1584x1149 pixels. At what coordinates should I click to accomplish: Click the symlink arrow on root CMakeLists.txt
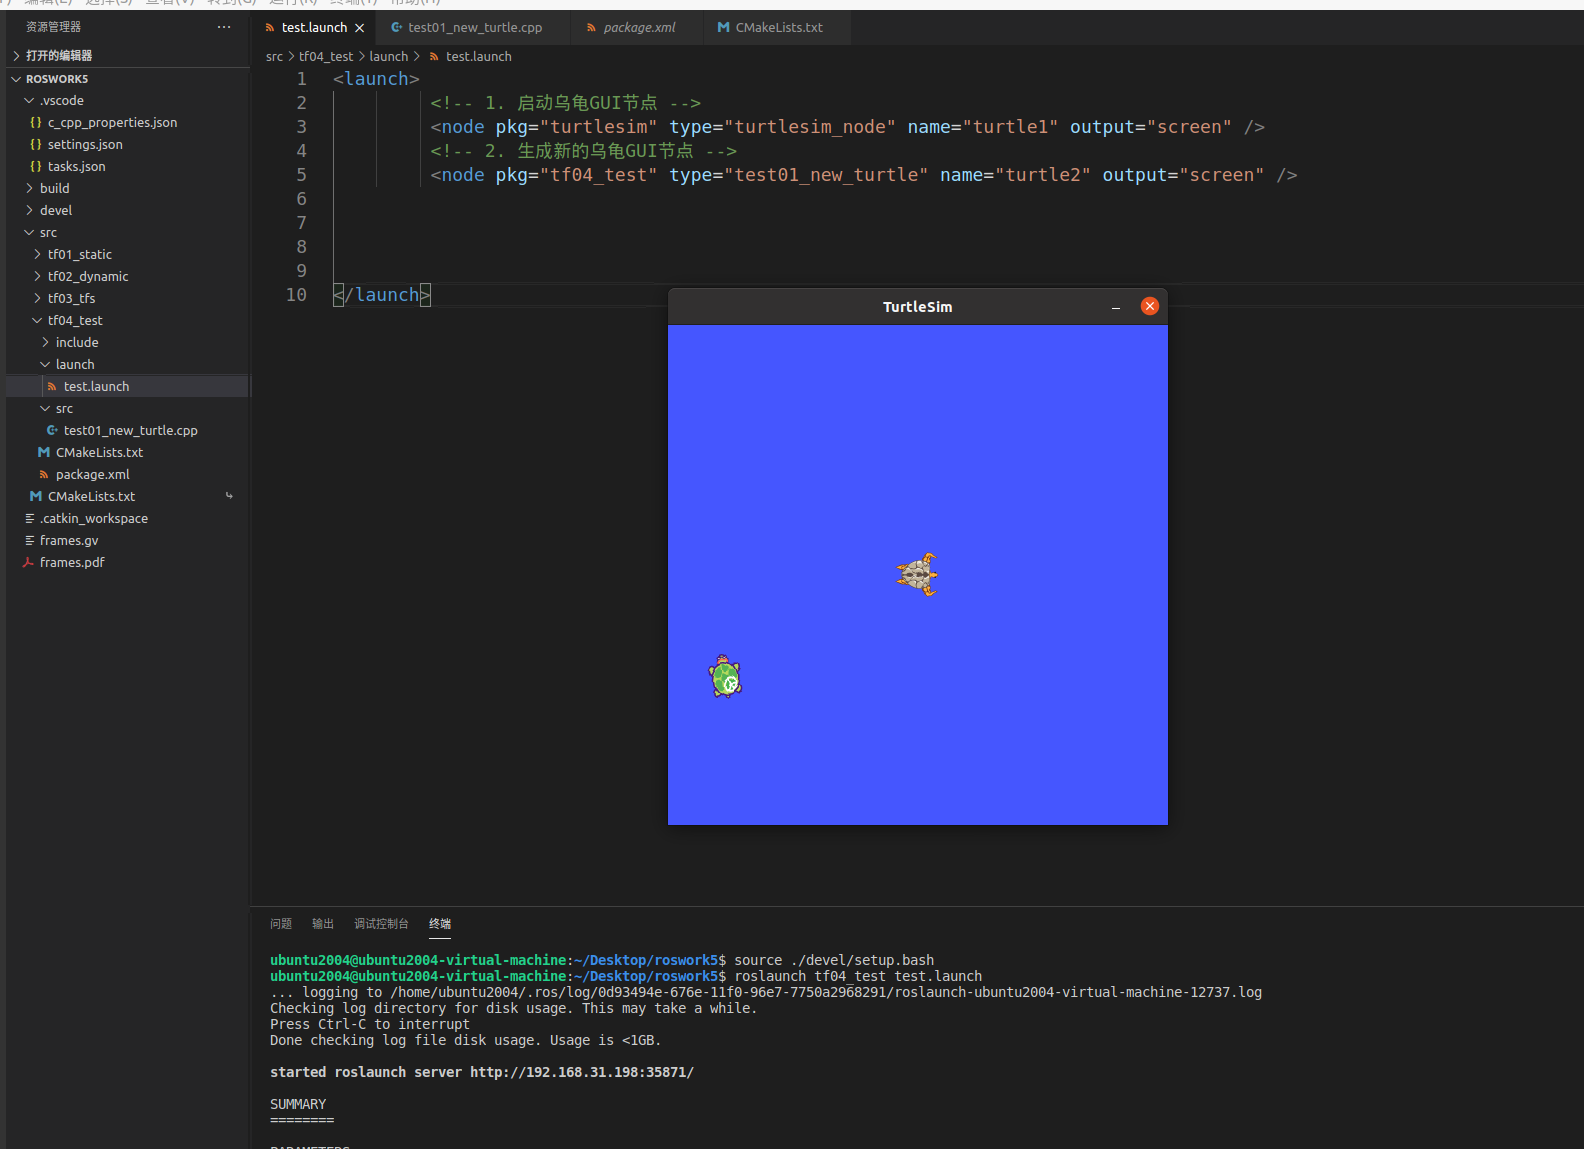tap(229, 496)
